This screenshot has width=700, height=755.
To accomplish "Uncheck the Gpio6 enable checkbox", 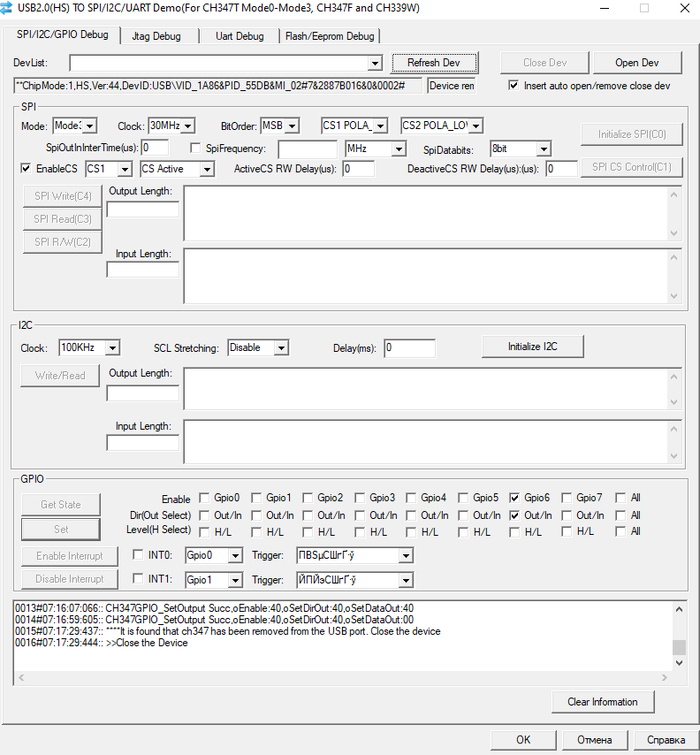I will (515, 498).
